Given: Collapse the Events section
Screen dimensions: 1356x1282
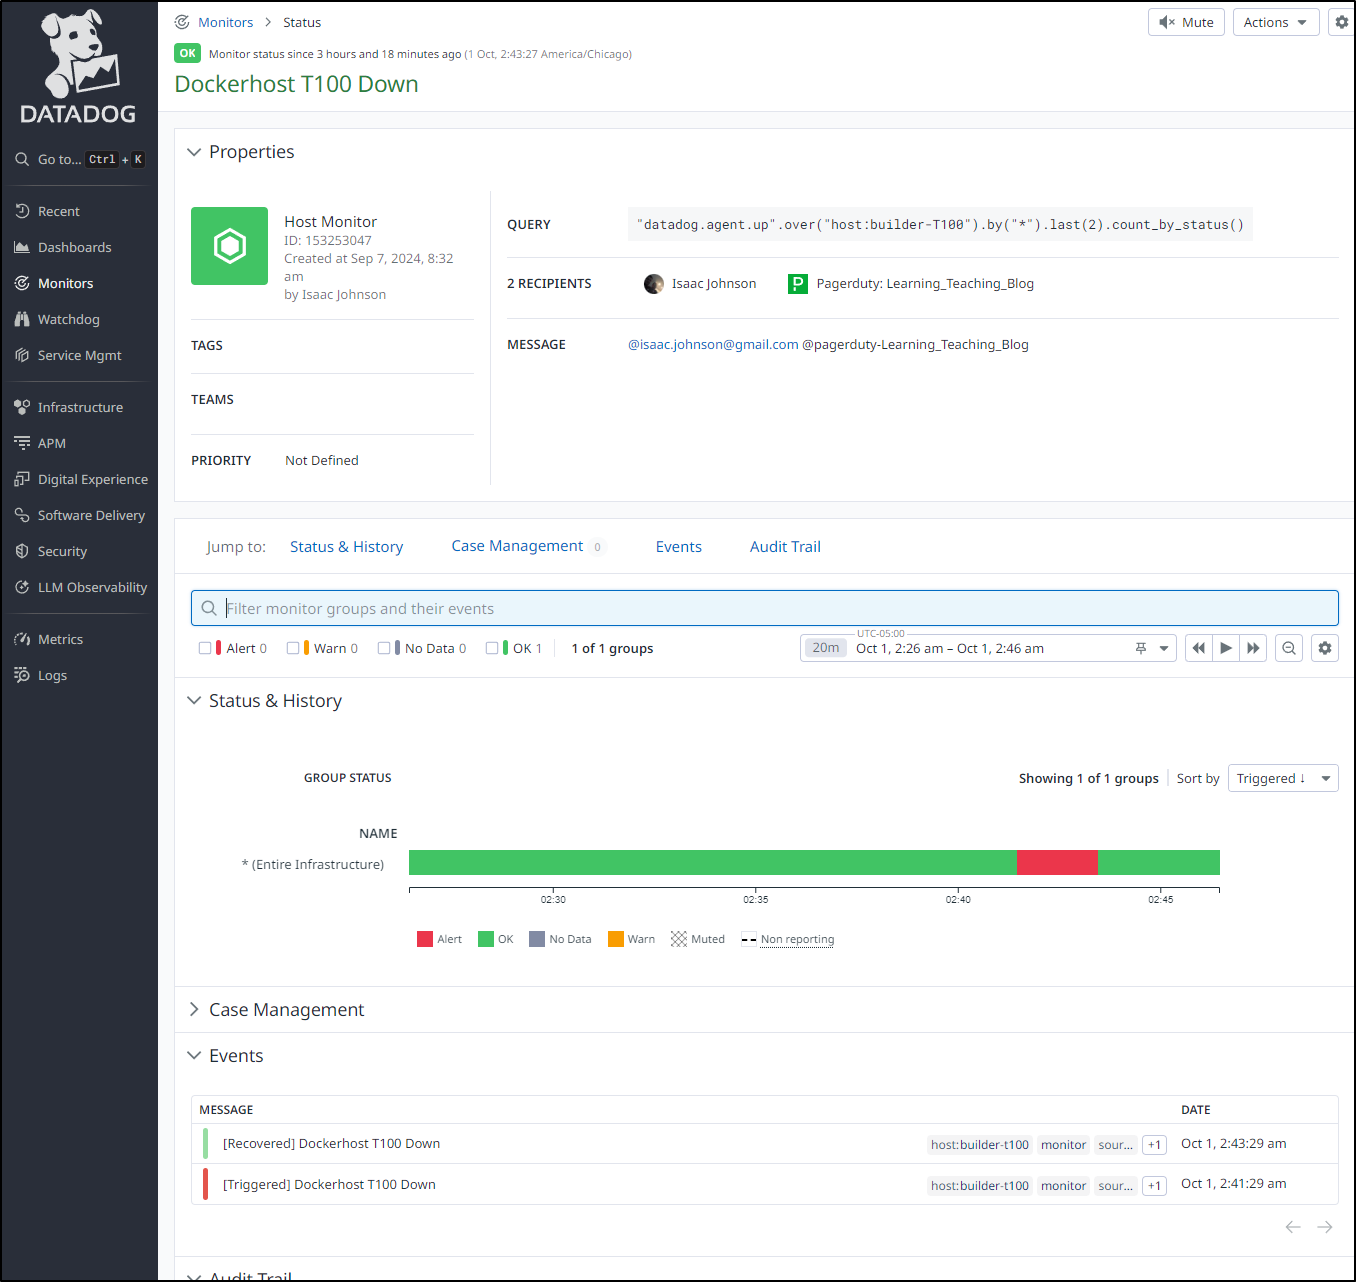Looking at the screenshot, I should point(194,1056).
